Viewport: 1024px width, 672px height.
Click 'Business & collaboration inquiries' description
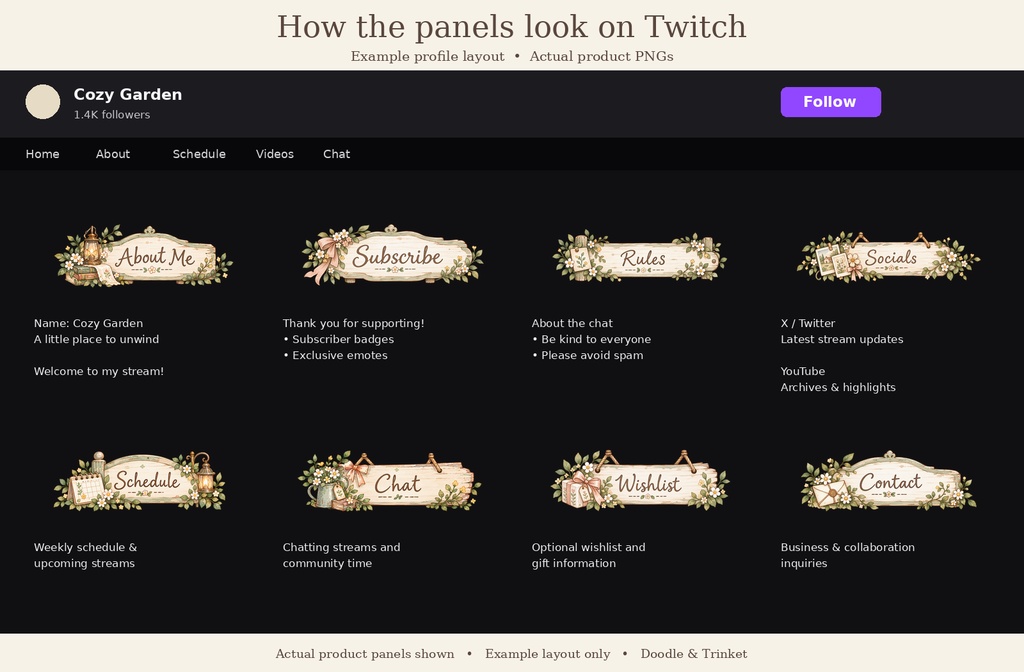click(848, 555)
